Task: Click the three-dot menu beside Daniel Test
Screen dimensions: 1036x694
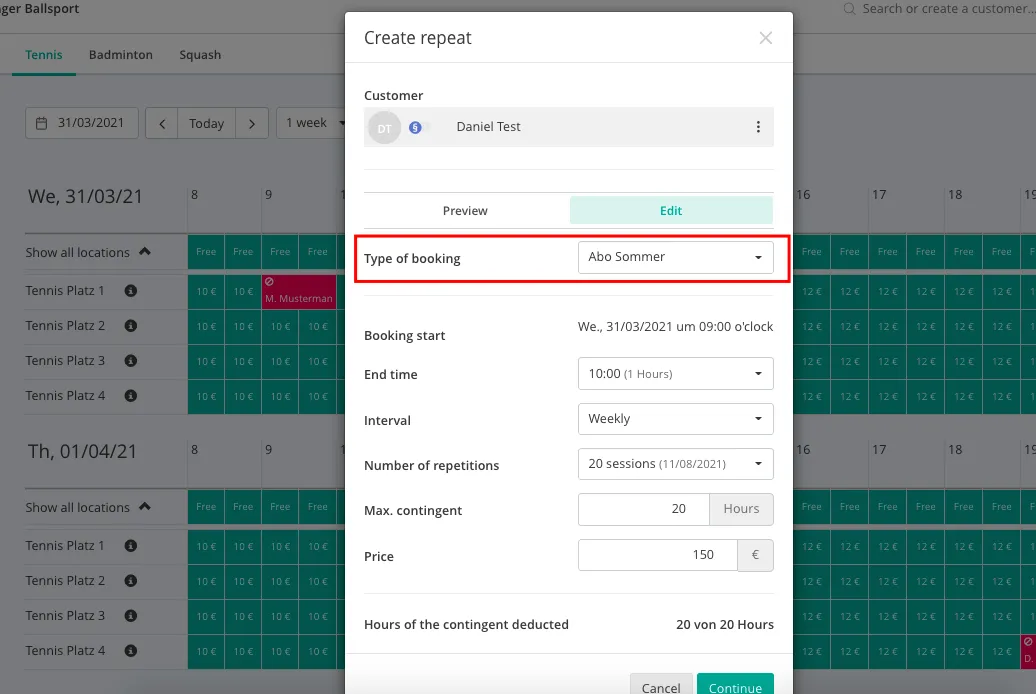Action: pos(758,127)
